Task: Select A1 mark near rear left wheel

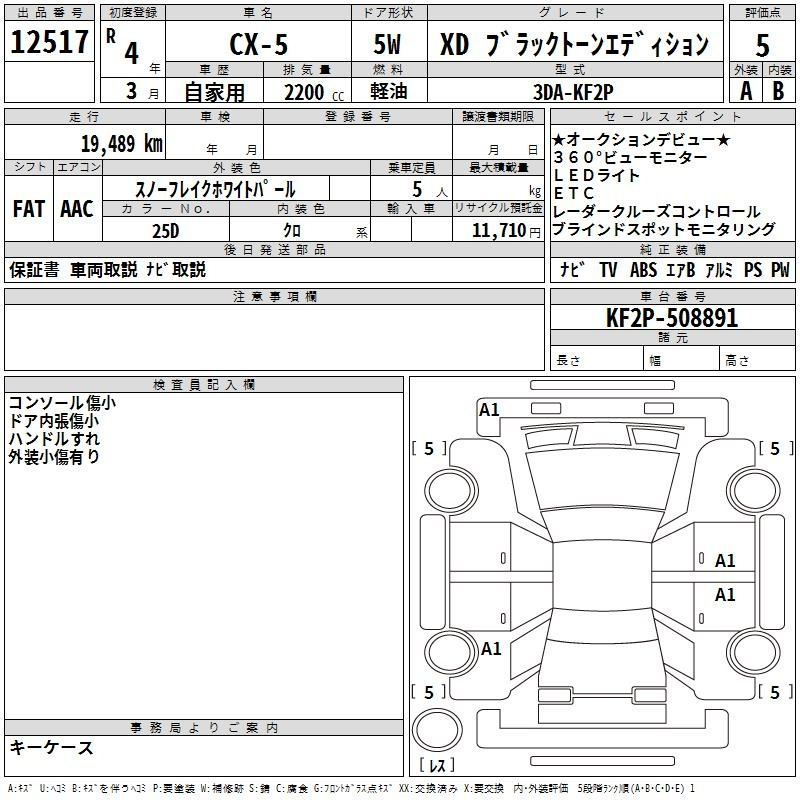Action: click(491, 649)
